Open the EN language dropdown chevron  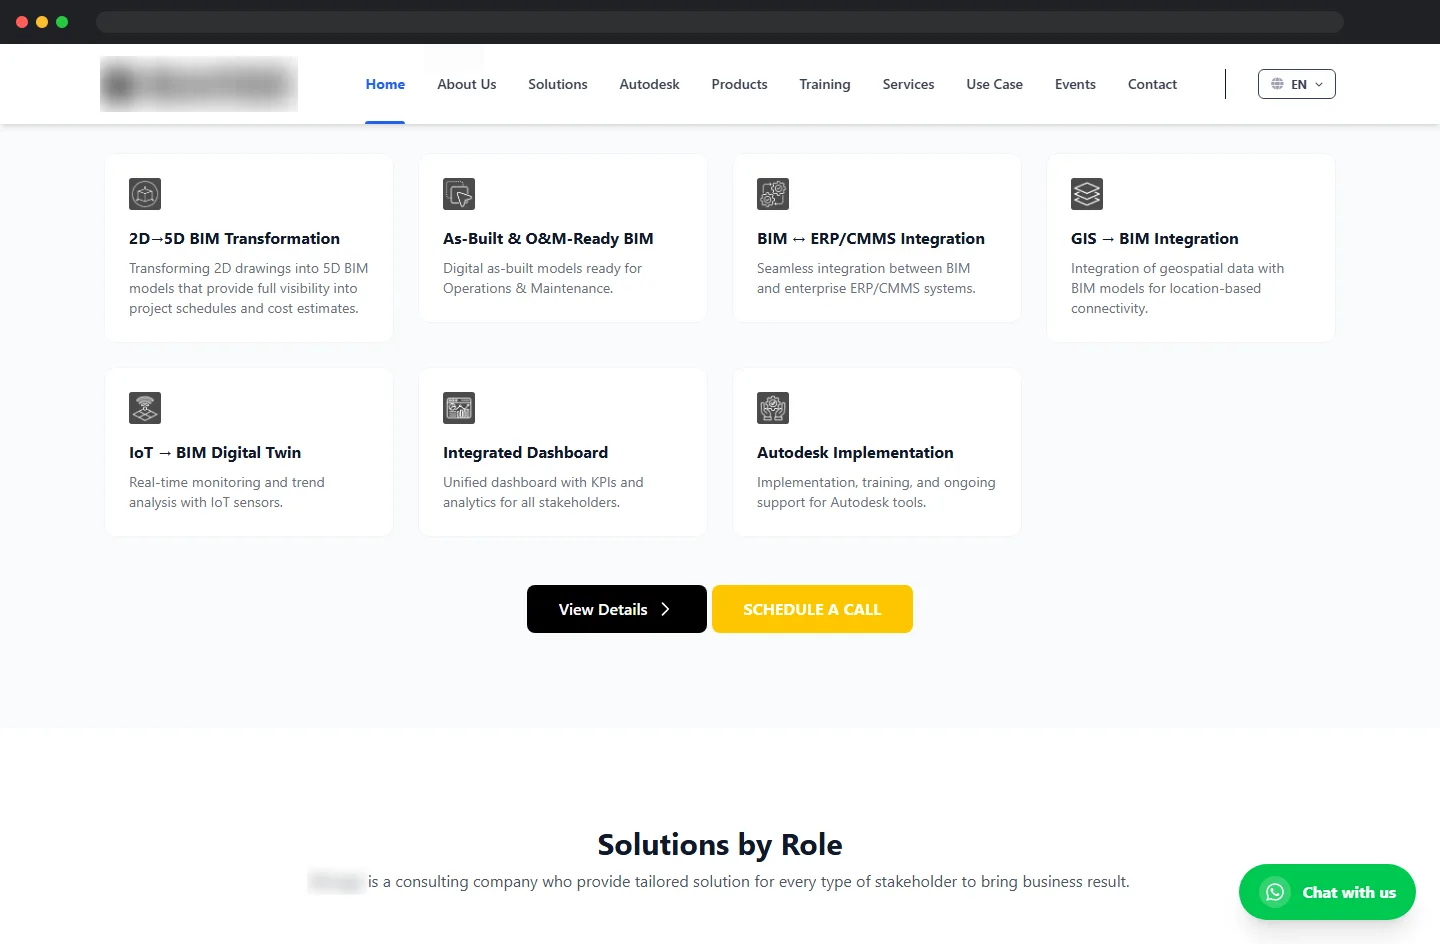[x=1319, y=84]
